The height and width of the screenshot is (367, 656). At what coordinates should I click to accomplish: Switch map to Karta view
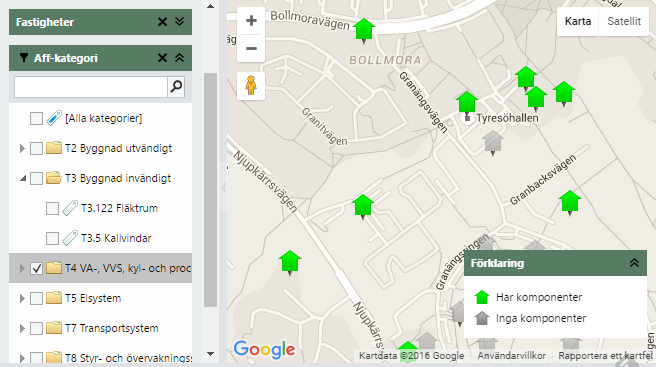(x=578, y=21)
